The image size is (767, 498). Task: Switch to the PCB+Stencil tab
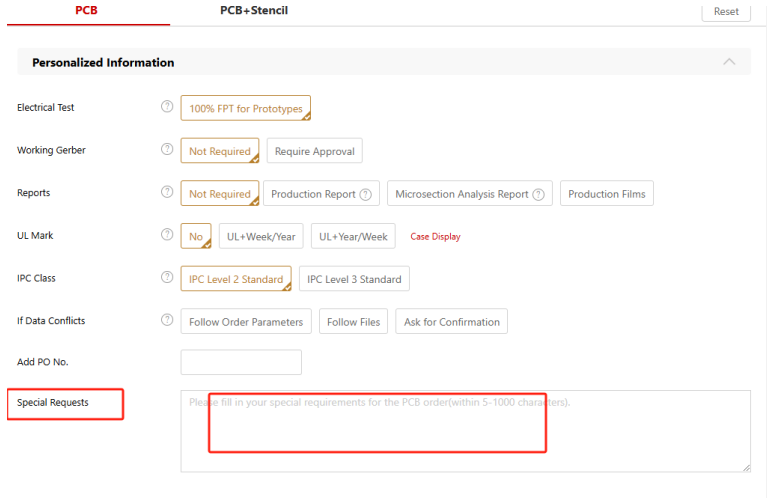(254, 10)
